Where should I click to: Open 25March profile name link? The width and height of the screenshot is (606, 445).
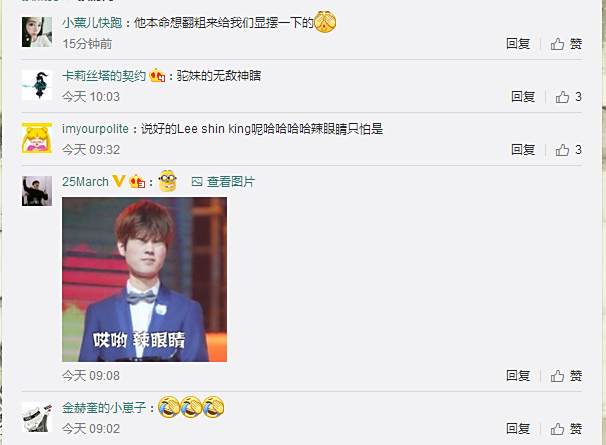click(85, 181)
